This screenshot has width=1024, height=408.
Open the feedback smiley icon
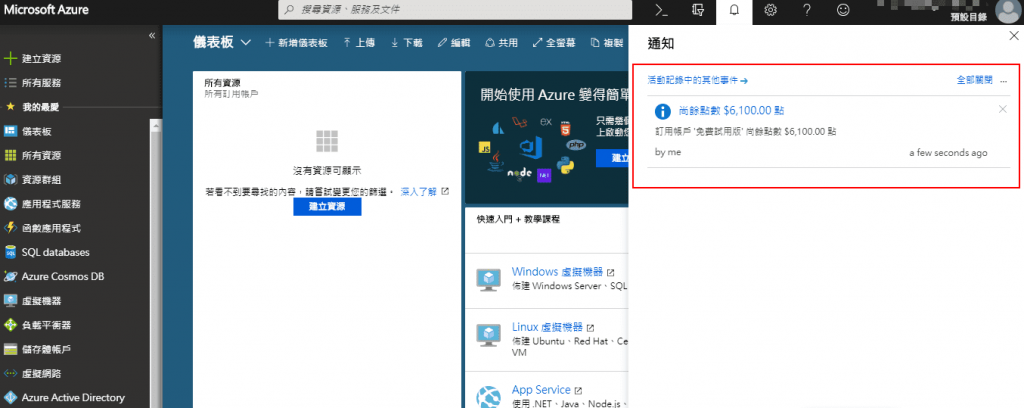point(844,10)
